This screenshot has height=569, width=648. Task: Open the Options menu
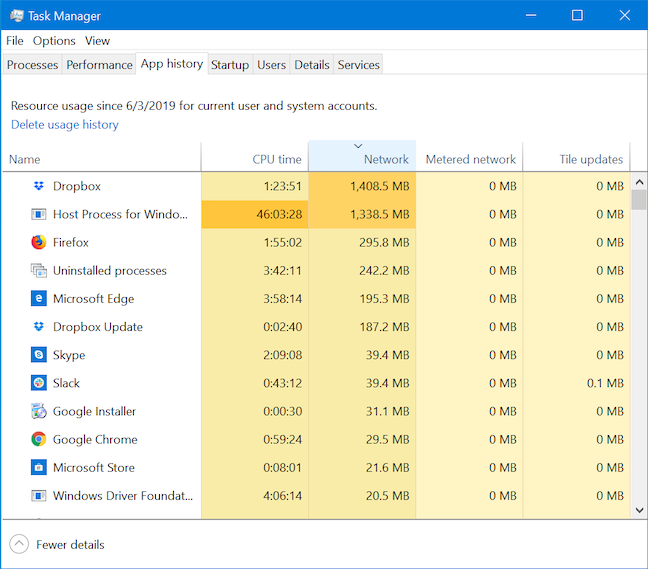(54, 41)
